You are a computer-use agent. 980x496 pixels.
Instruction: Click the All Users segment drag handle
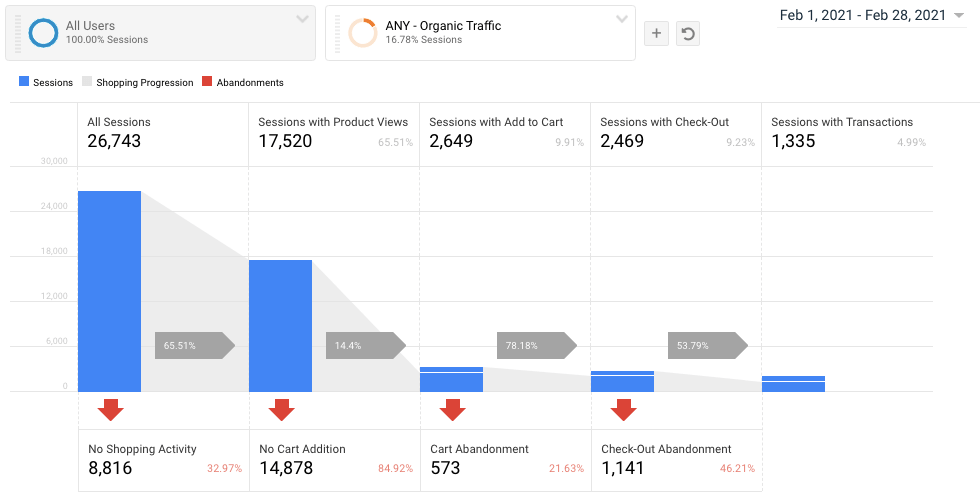[18, 33]
